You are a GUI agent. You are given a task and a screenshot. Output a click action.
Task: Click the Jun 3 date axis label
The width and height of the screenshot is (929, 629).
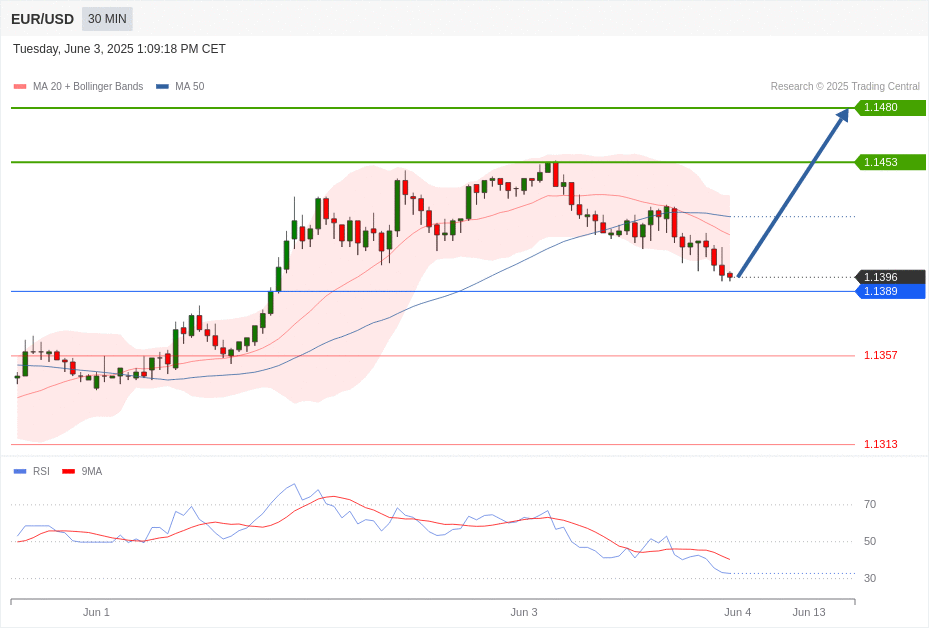pyautogui.click(x=524, y=612)
